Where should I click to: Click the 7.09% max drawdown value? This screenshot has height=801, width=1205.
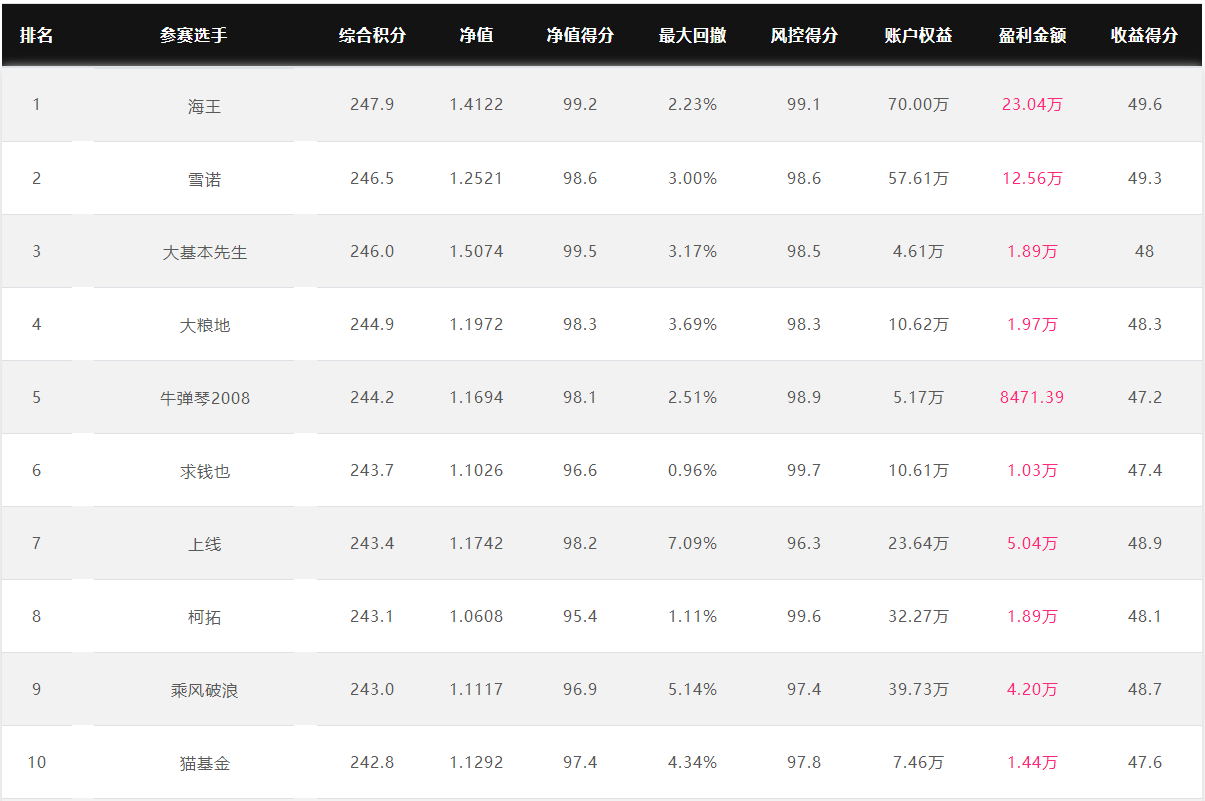692,543
